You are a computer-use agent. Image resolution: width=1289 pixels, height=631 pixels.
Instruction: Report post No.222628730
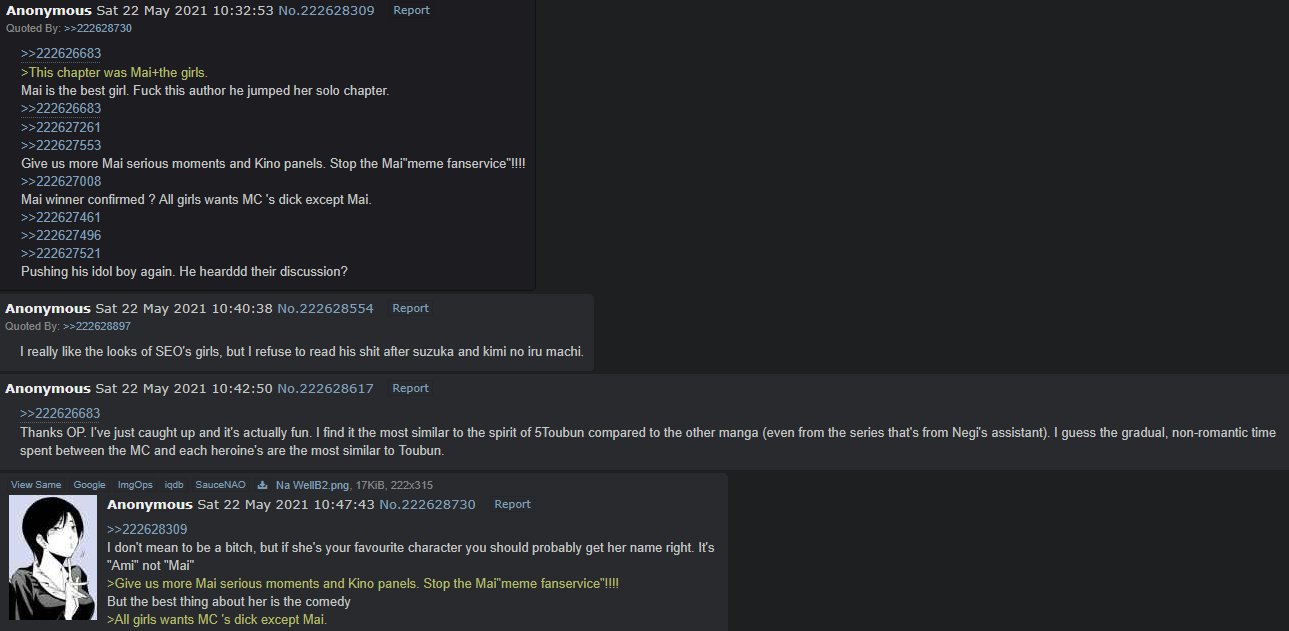point(512,504)
